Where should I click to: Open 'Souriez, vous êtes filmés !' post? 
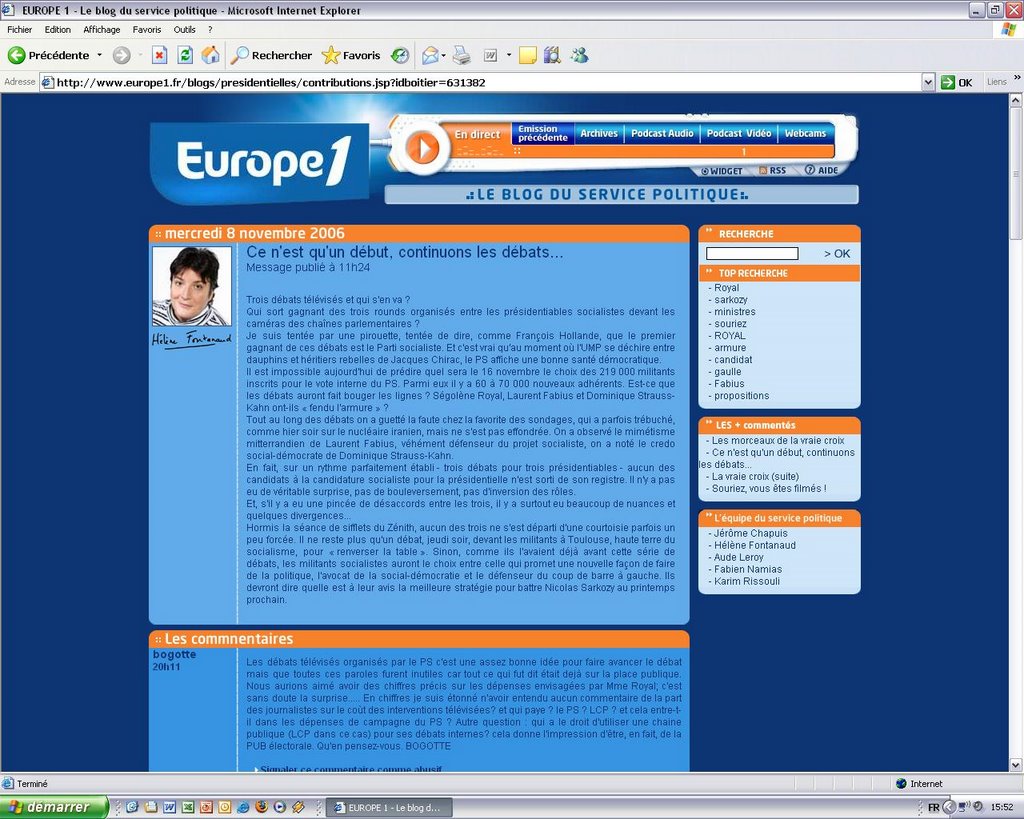click(769, 489)
